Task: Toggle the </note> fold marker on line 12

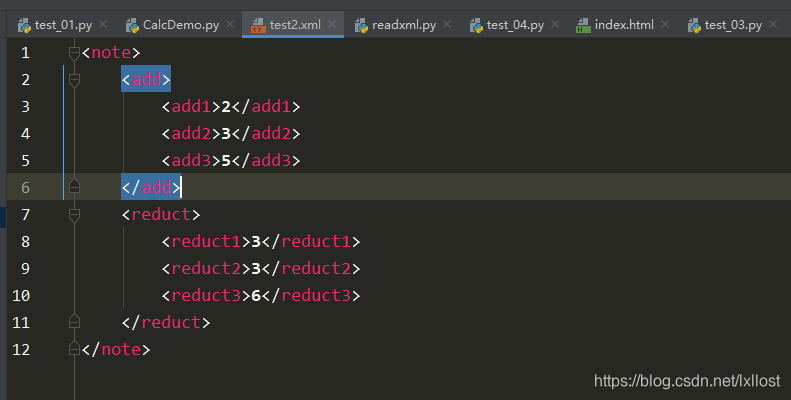Action: 74,348
